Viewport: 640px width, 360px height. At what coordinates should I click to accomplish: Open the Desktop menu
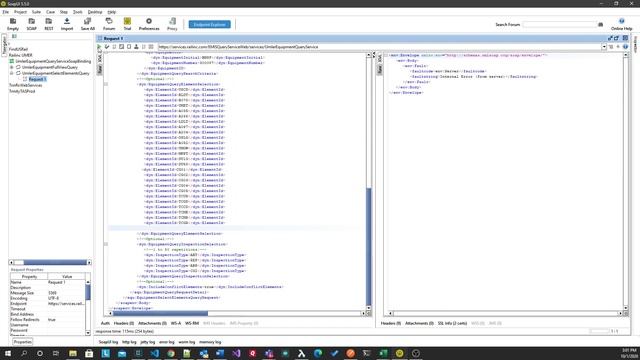[95, 12]
